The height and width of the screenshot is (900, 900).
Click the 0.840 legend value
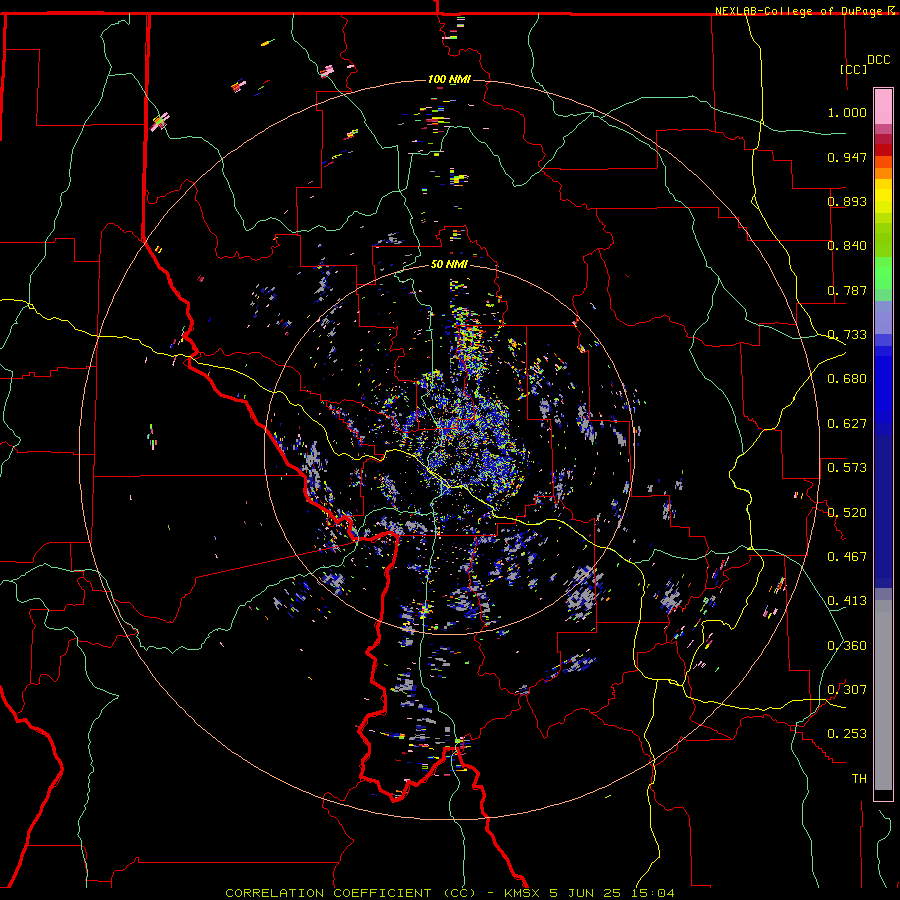coord(847,246)
